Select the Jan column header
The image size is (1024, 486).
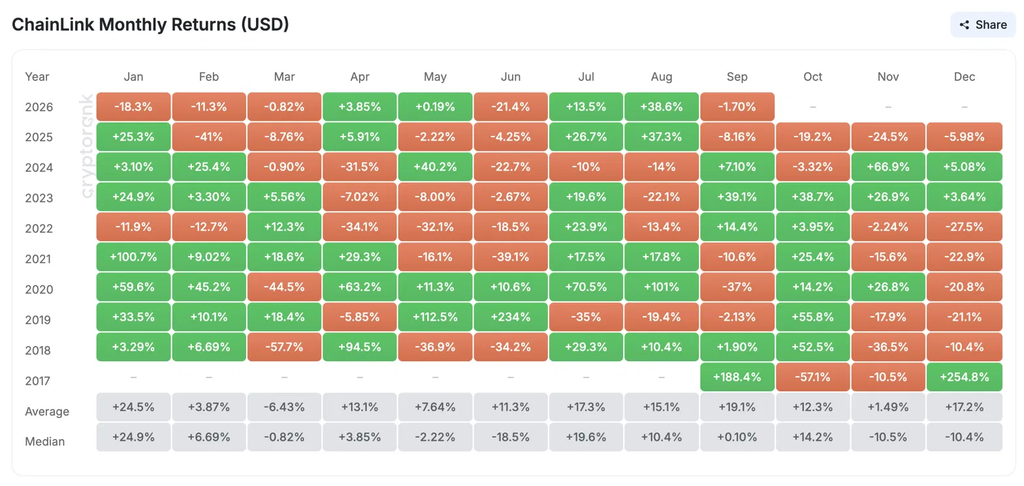134,76
